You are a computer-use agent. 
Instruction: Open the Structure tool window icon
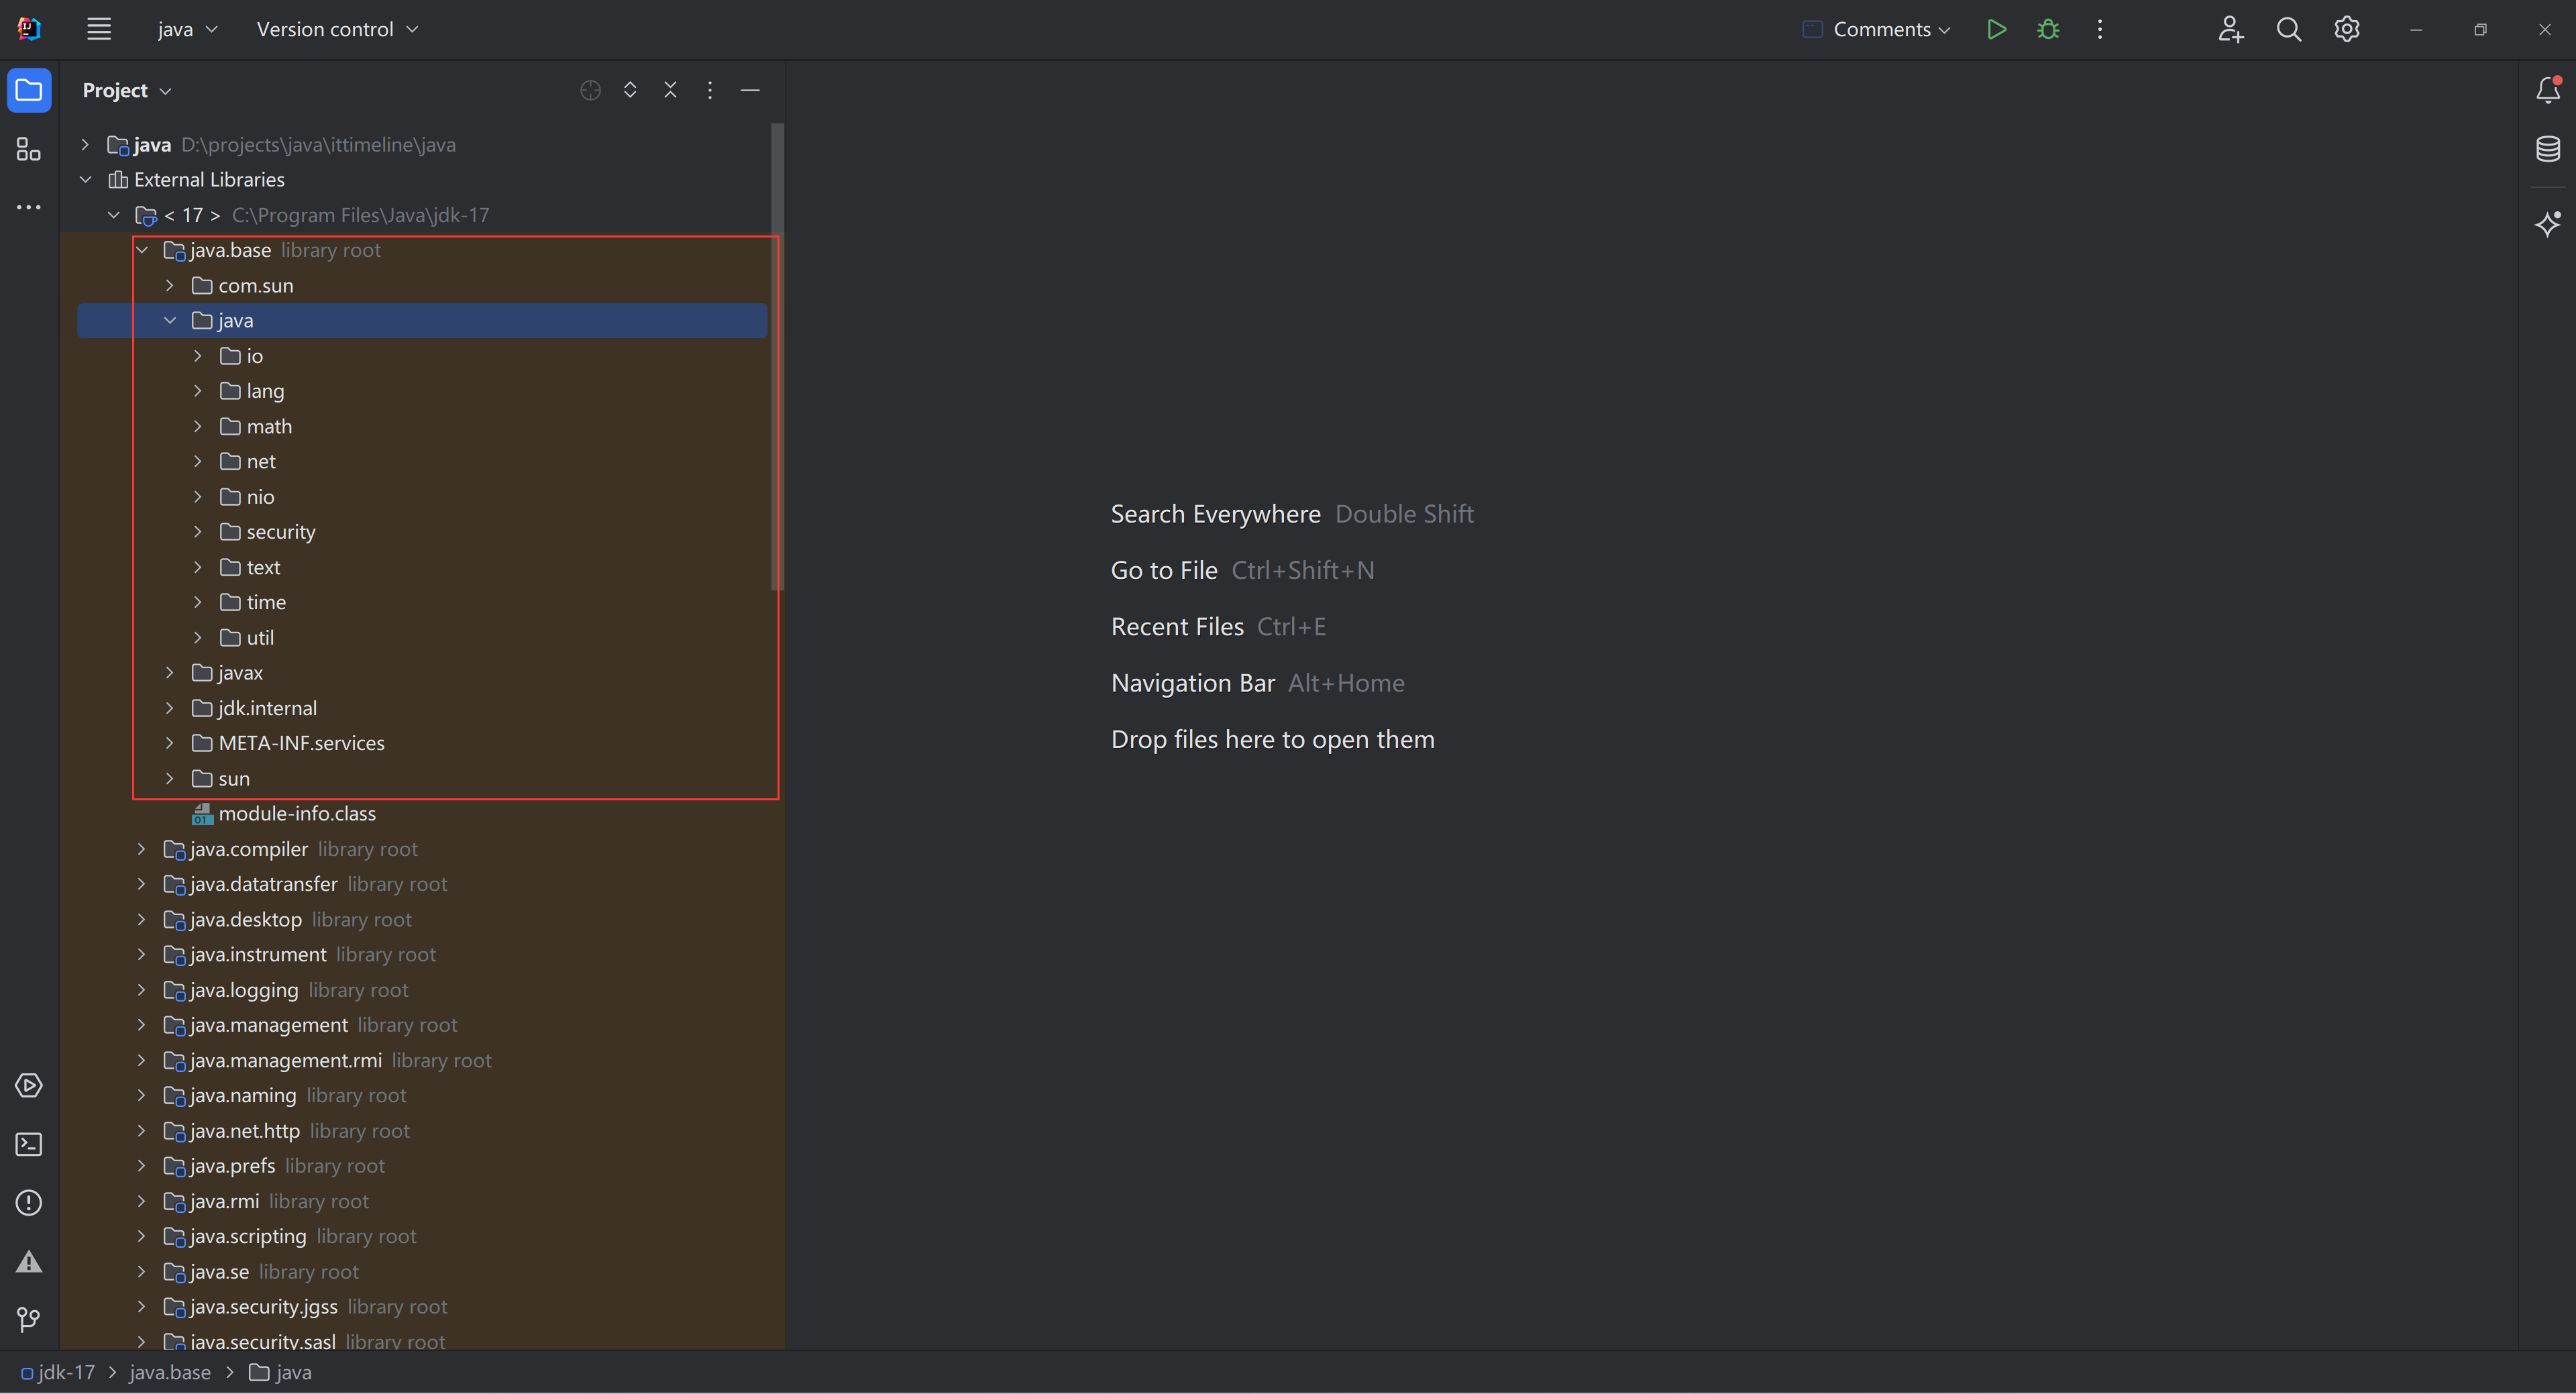(x=29, y=150)
